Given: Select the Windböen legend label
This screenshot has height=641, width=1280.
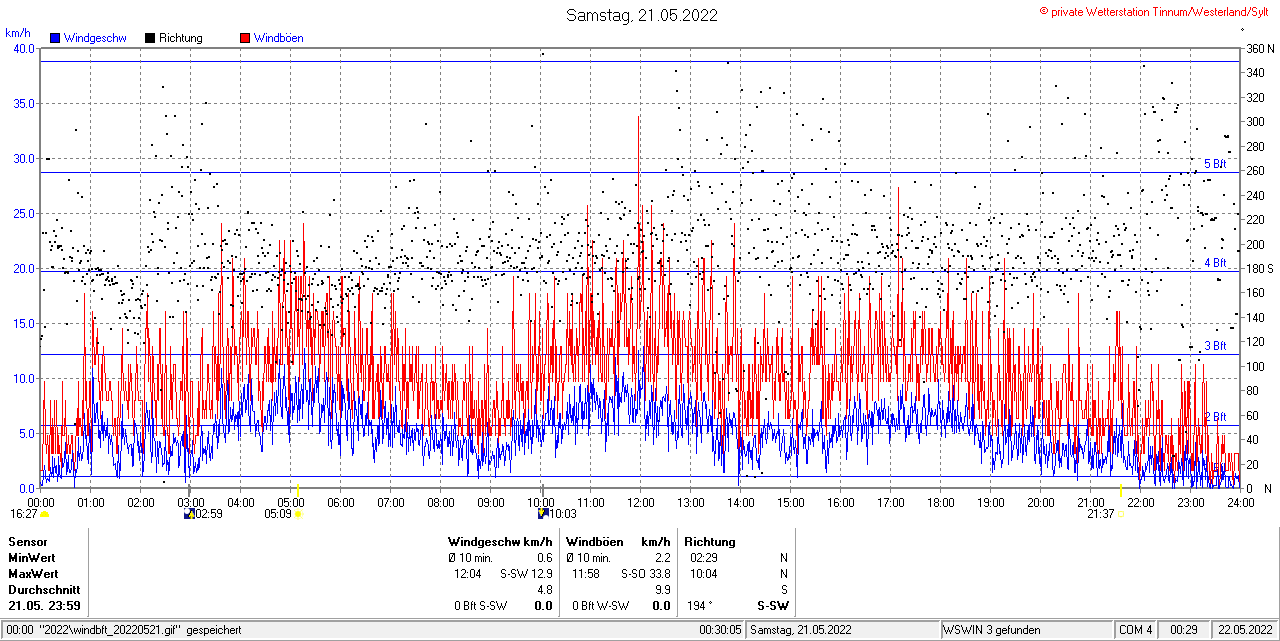Looking at the screenshot, I should tap(279, 38).
